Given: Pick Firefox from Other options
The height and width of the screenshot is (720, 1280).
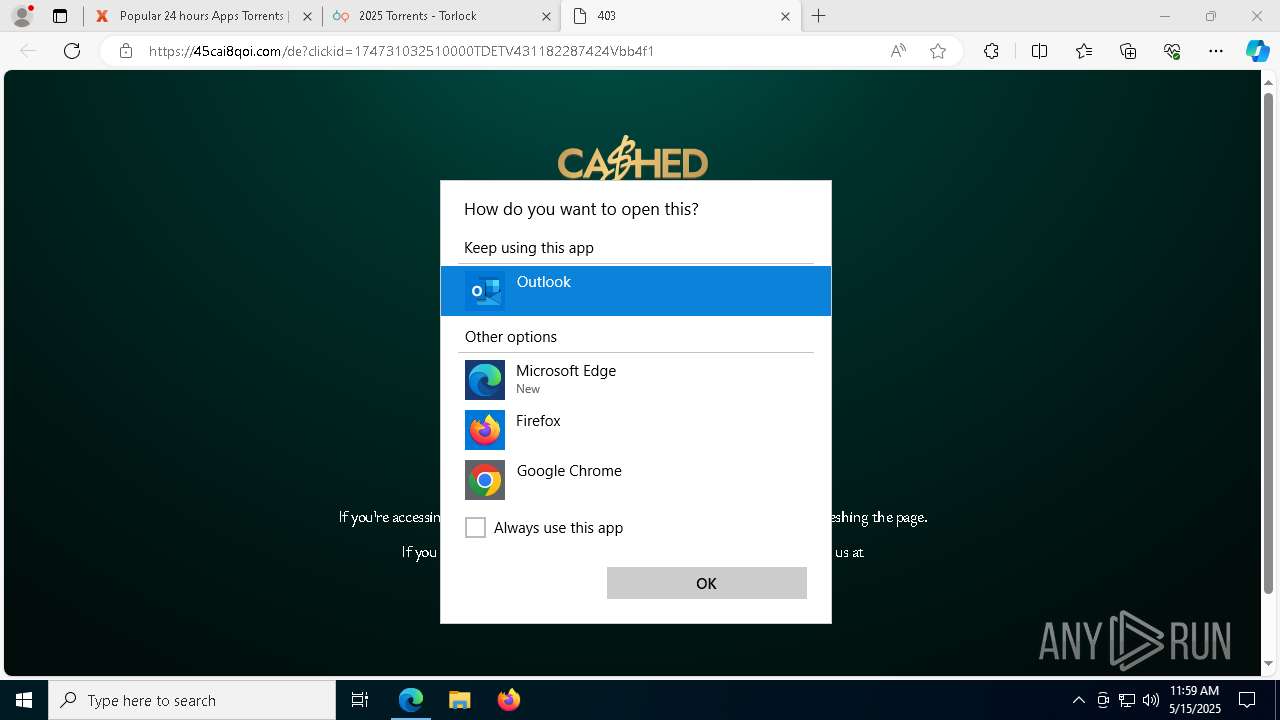Looking at the screenshot, I should pyautogui.click(x=636, y=430).
